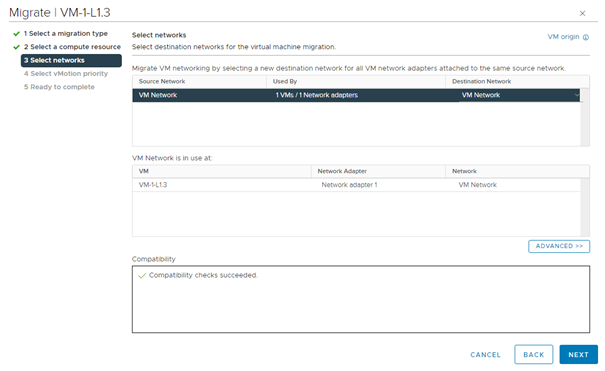Sort by Source Network column header
The width and height of the screenshot is (605, 371).
[x=199, y=81]
